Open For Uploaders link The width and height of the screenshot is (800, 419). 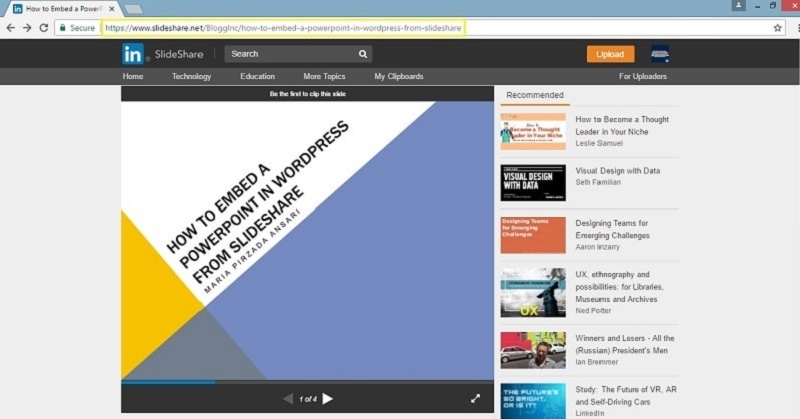(x=643, y=76)
